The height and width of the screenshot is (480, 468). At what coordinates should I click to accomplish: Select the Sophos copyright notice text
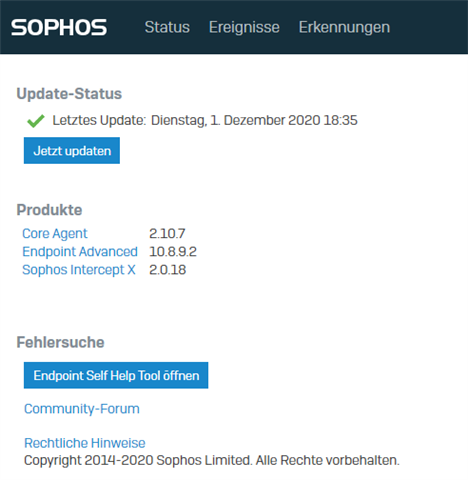212,460
